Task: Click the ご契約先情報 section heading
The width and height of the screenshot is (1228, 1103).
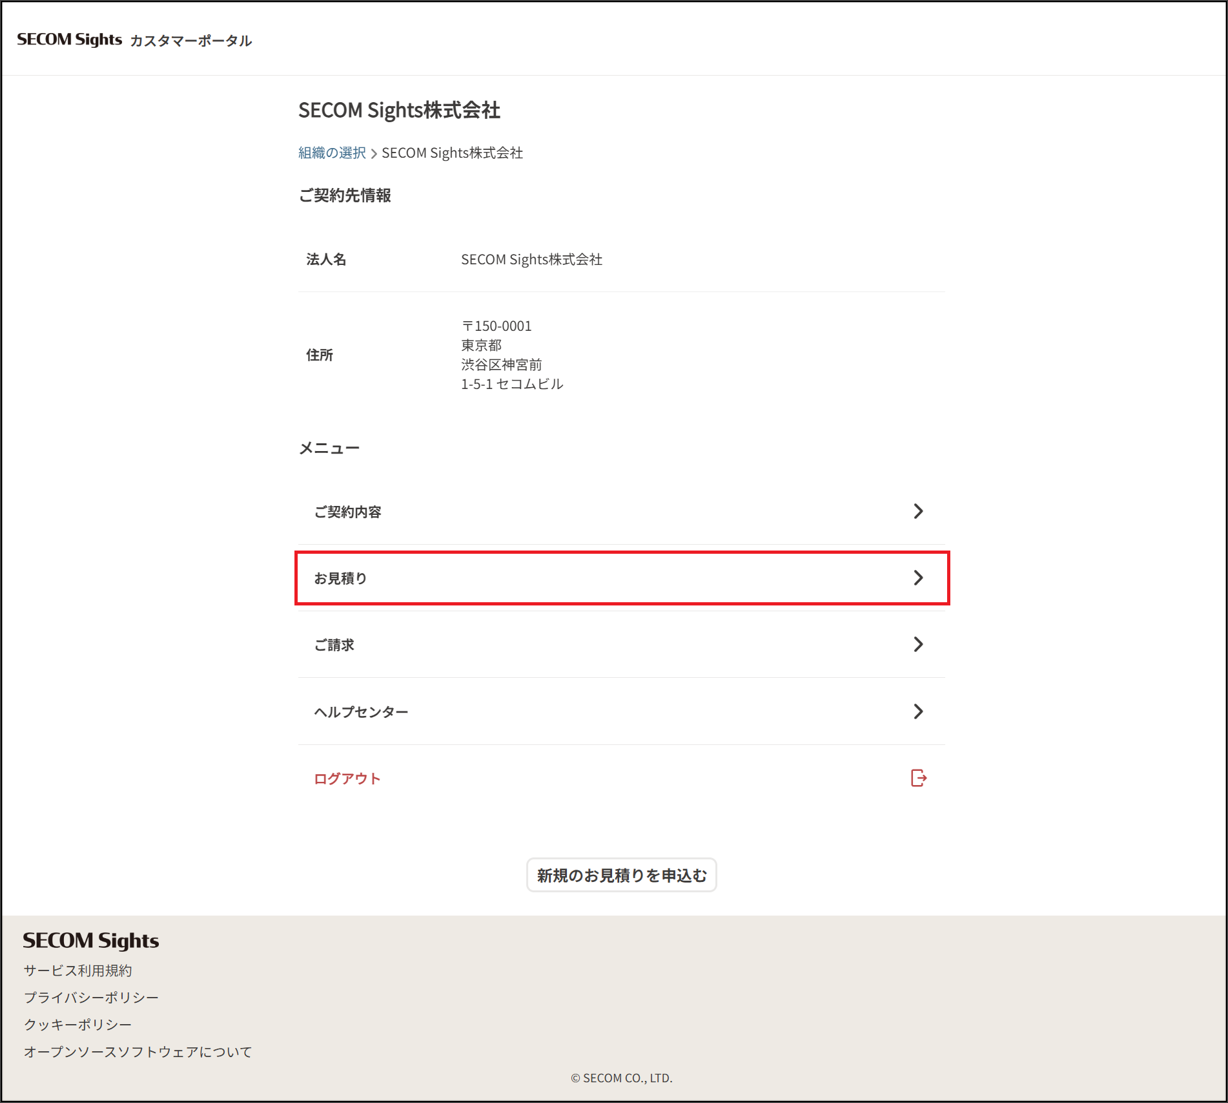Action: click(x=344, y=196)
